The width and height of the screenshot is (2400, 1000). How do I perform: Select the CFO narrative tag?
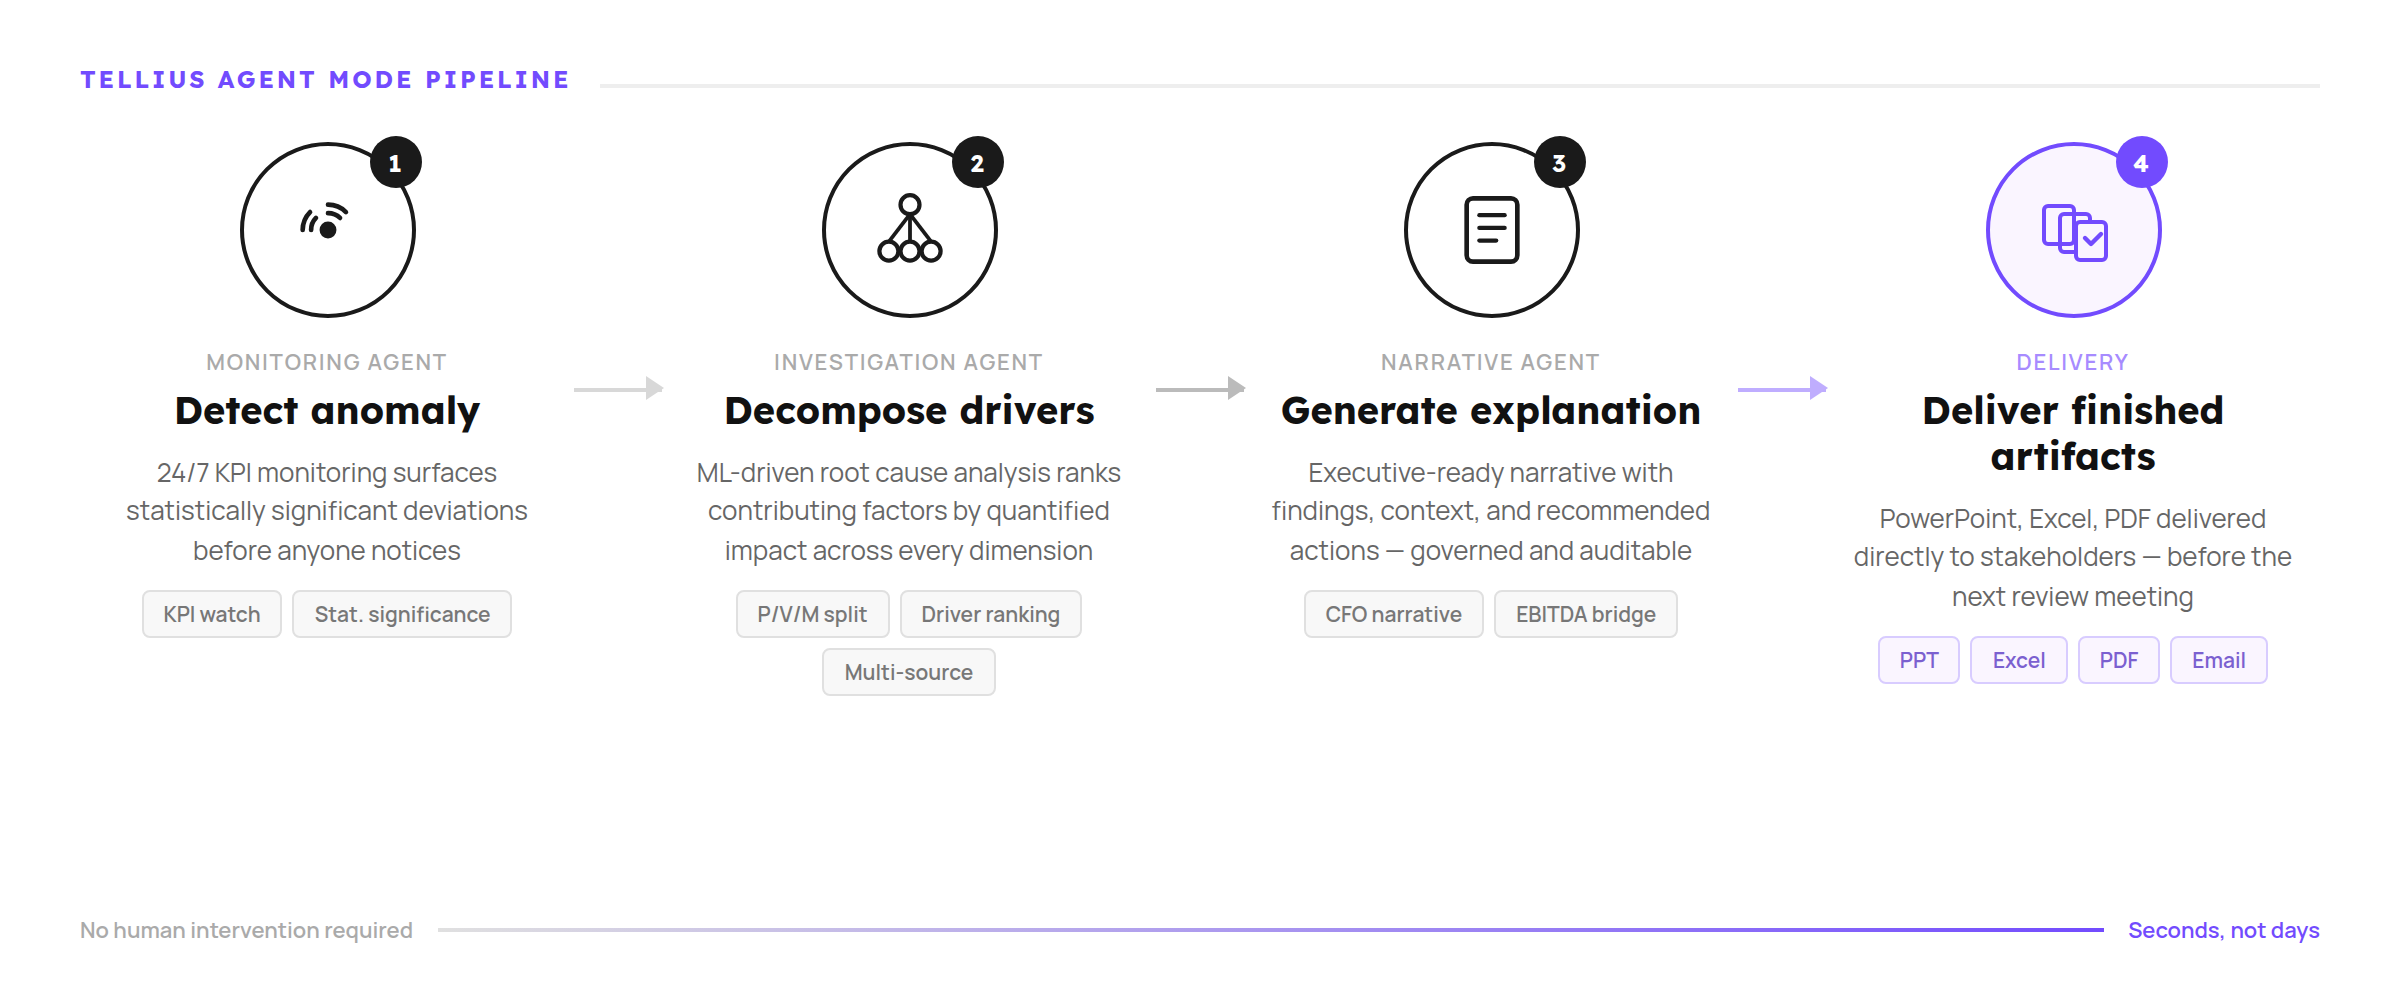coord(1393,614)
